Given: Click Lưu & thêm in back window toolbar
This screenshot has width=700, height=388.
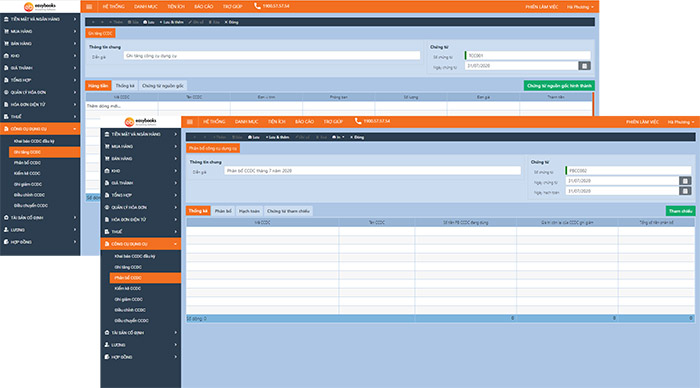Looking at the screenshot, I should (x=172, y=22).
